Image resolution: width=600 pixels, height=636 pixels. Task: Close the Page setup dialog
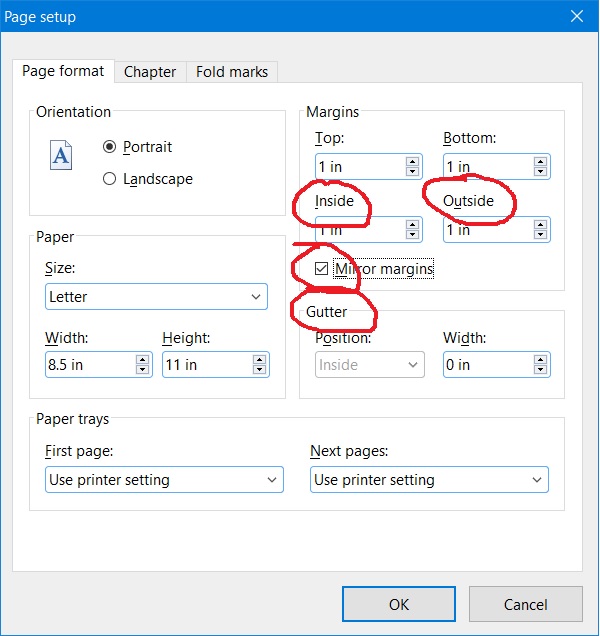[x=576, y=16]
